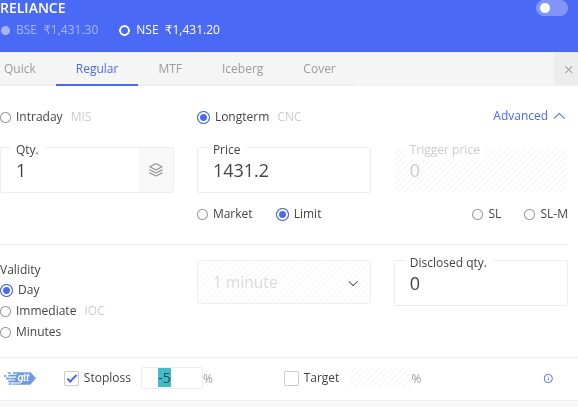Click the Disclosed qty. field
Screen dimensions: 578x407
click(481, 283)
